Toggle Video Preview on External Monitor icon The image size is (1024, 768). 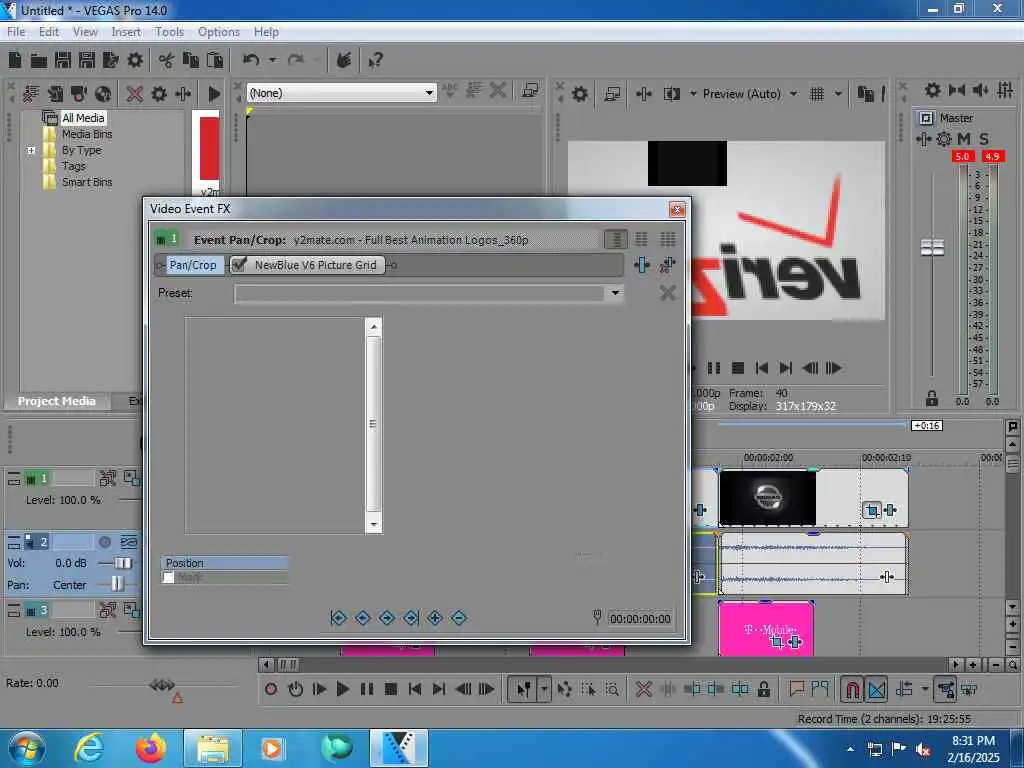coord(612,94)
